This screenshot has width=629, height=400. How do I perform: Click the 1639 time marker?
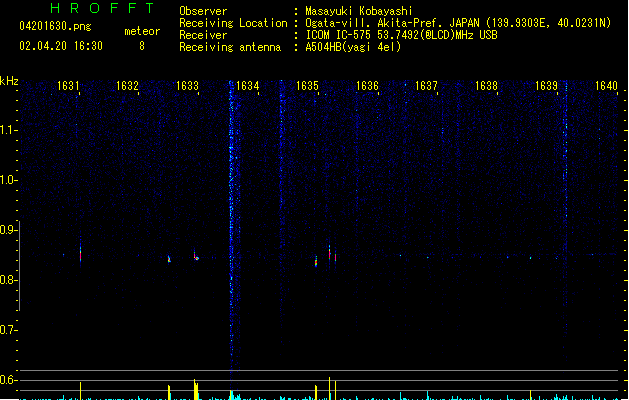546,86
